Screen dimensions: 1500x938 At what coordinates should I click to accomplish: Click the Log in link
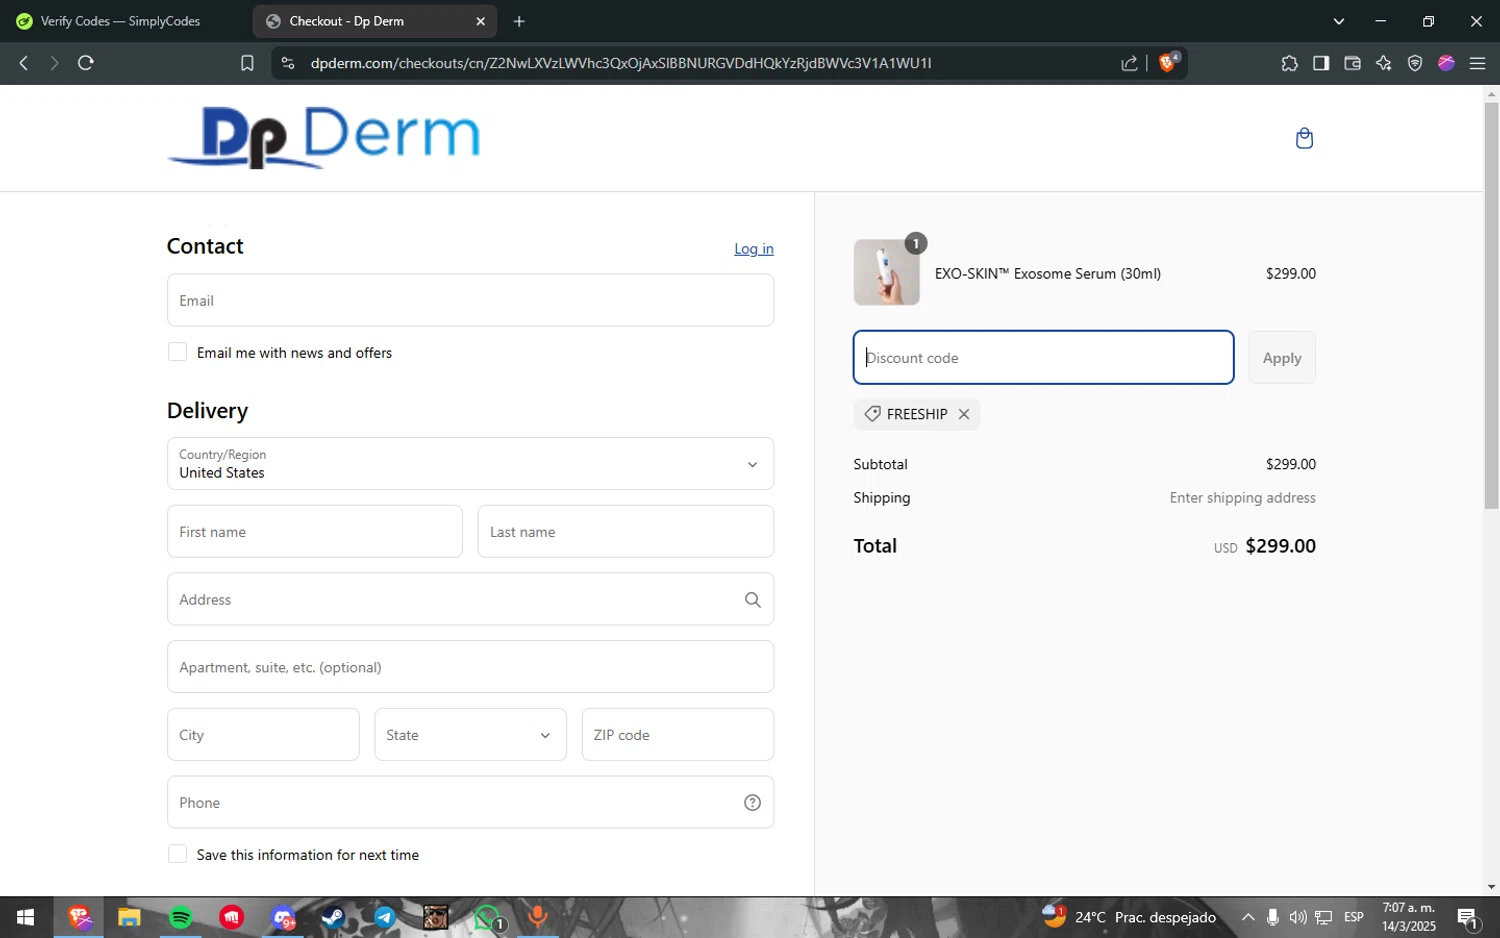pyautogui.click(x=754, y=249)
